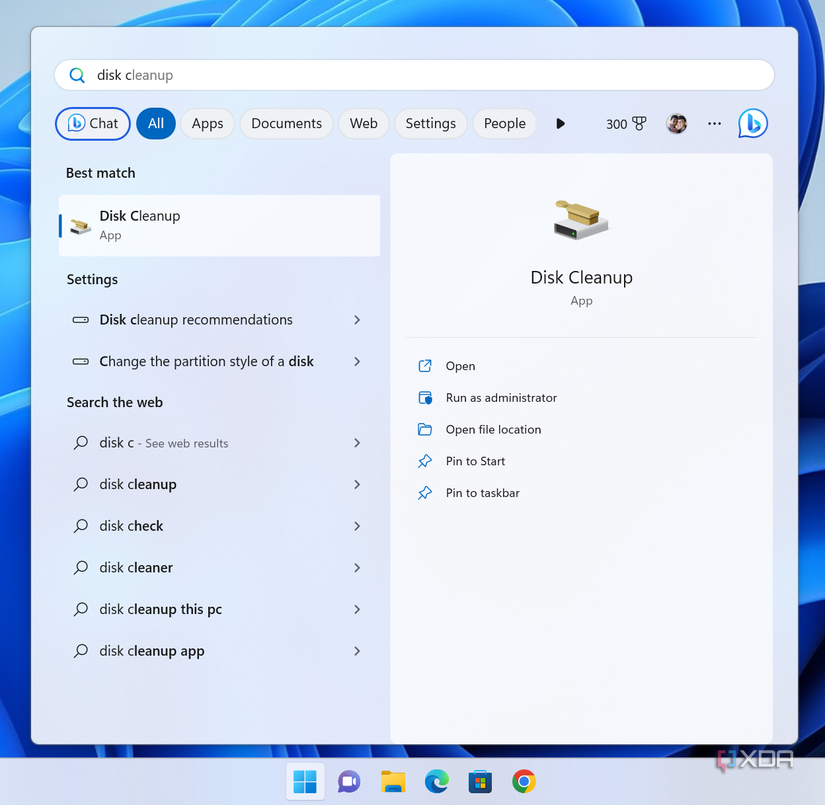Expand the 'disk check' web suggestion

[357, 525]
